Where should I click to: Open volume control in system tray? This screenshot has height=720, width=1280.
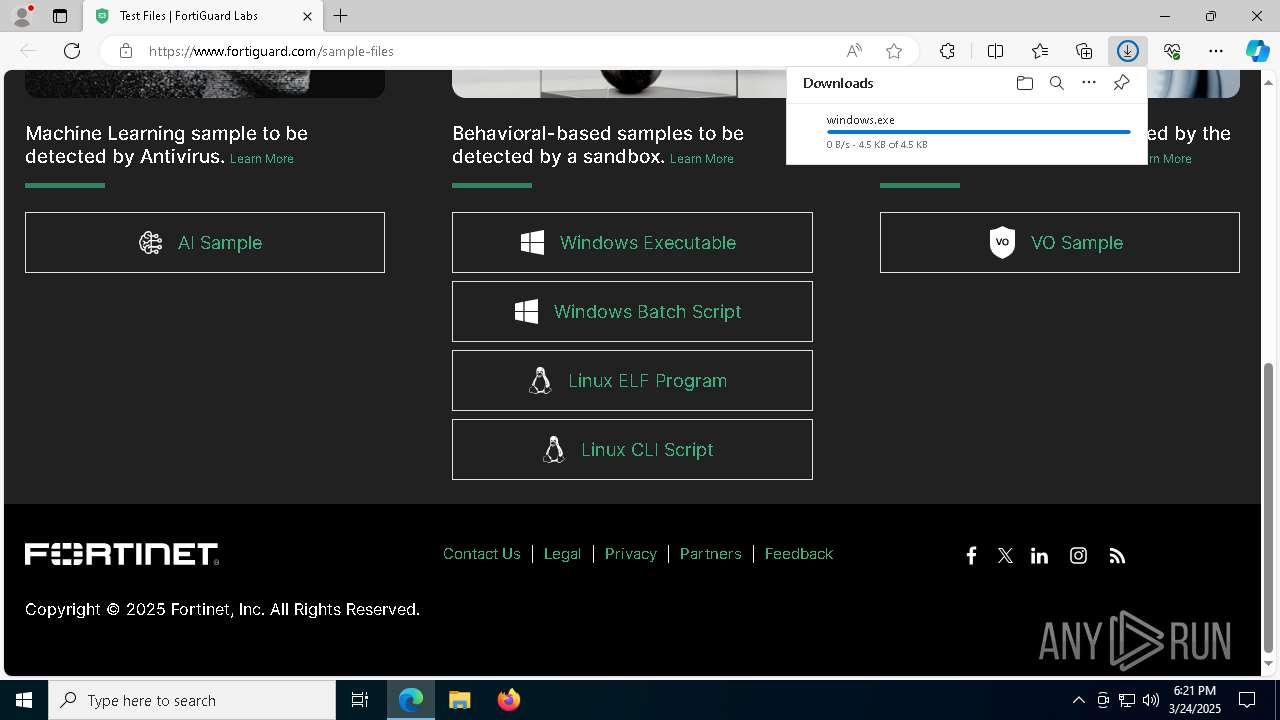click(x=1150, y=700)
